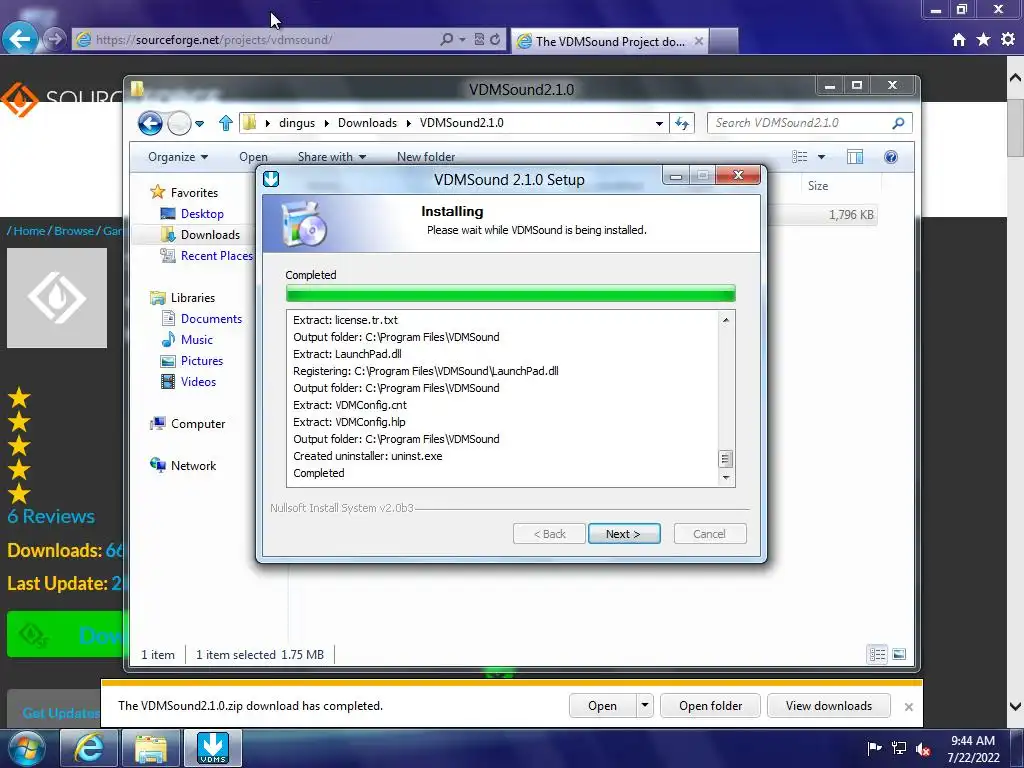Click Open in download notification bar
The width and height of the screenshot is (1024, 768).
click(602, 706)
